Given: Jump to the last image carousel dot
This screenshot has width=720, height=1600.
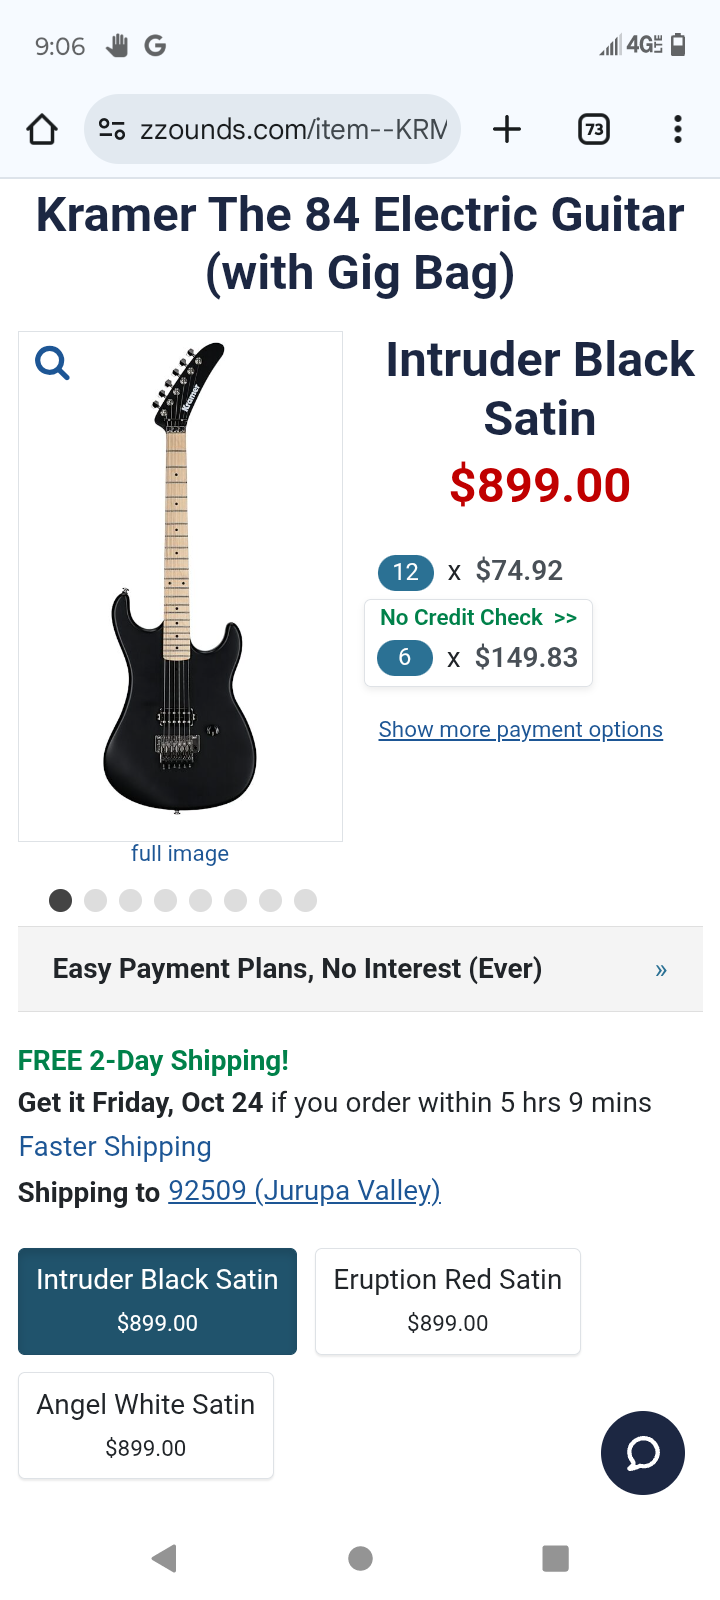Looking at the screenshot, I should [x=305, y=901].
